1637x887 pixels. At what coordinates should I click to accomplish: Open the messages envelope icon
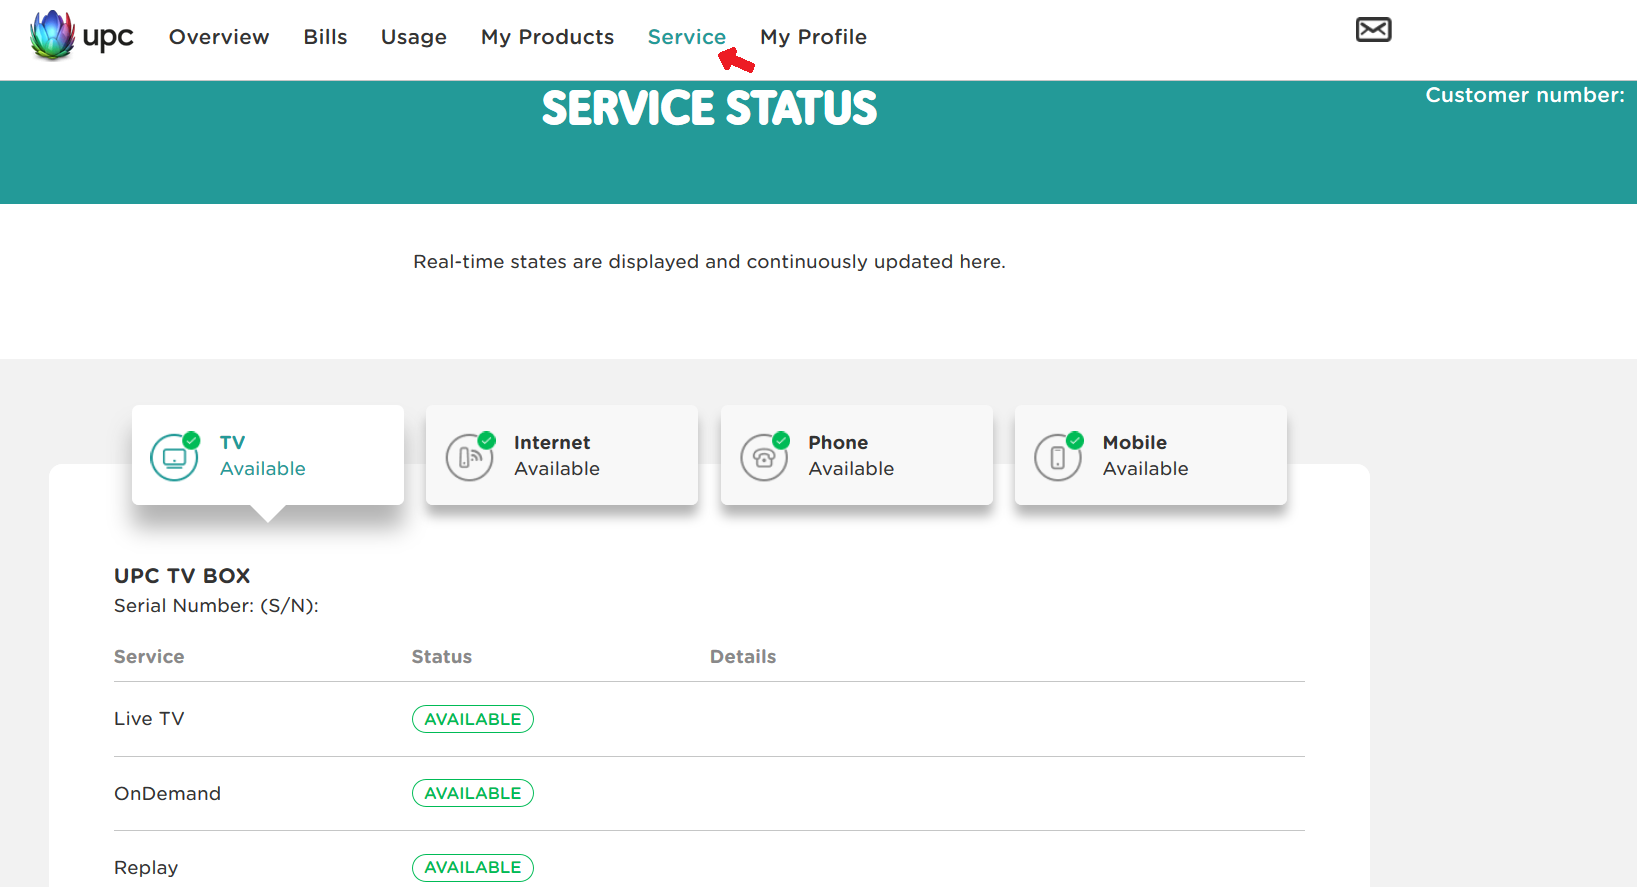tap(1373, 30)
